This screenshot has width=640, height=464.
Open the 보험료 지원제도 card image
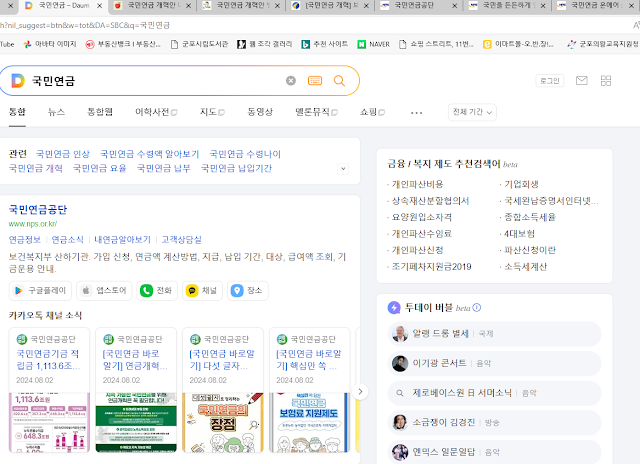tap(309, 422)
